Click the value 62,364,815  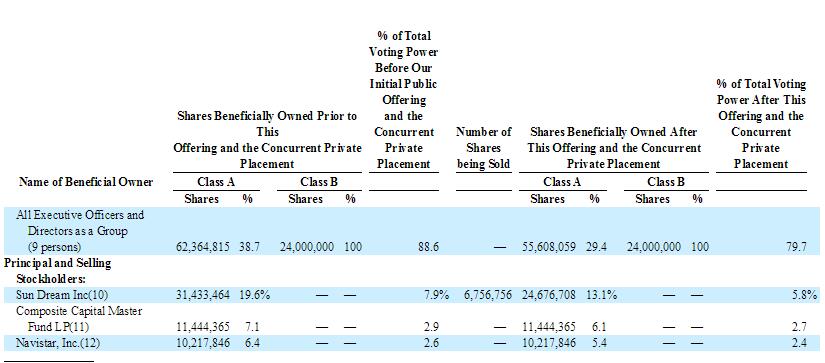(x=202, y=246)
